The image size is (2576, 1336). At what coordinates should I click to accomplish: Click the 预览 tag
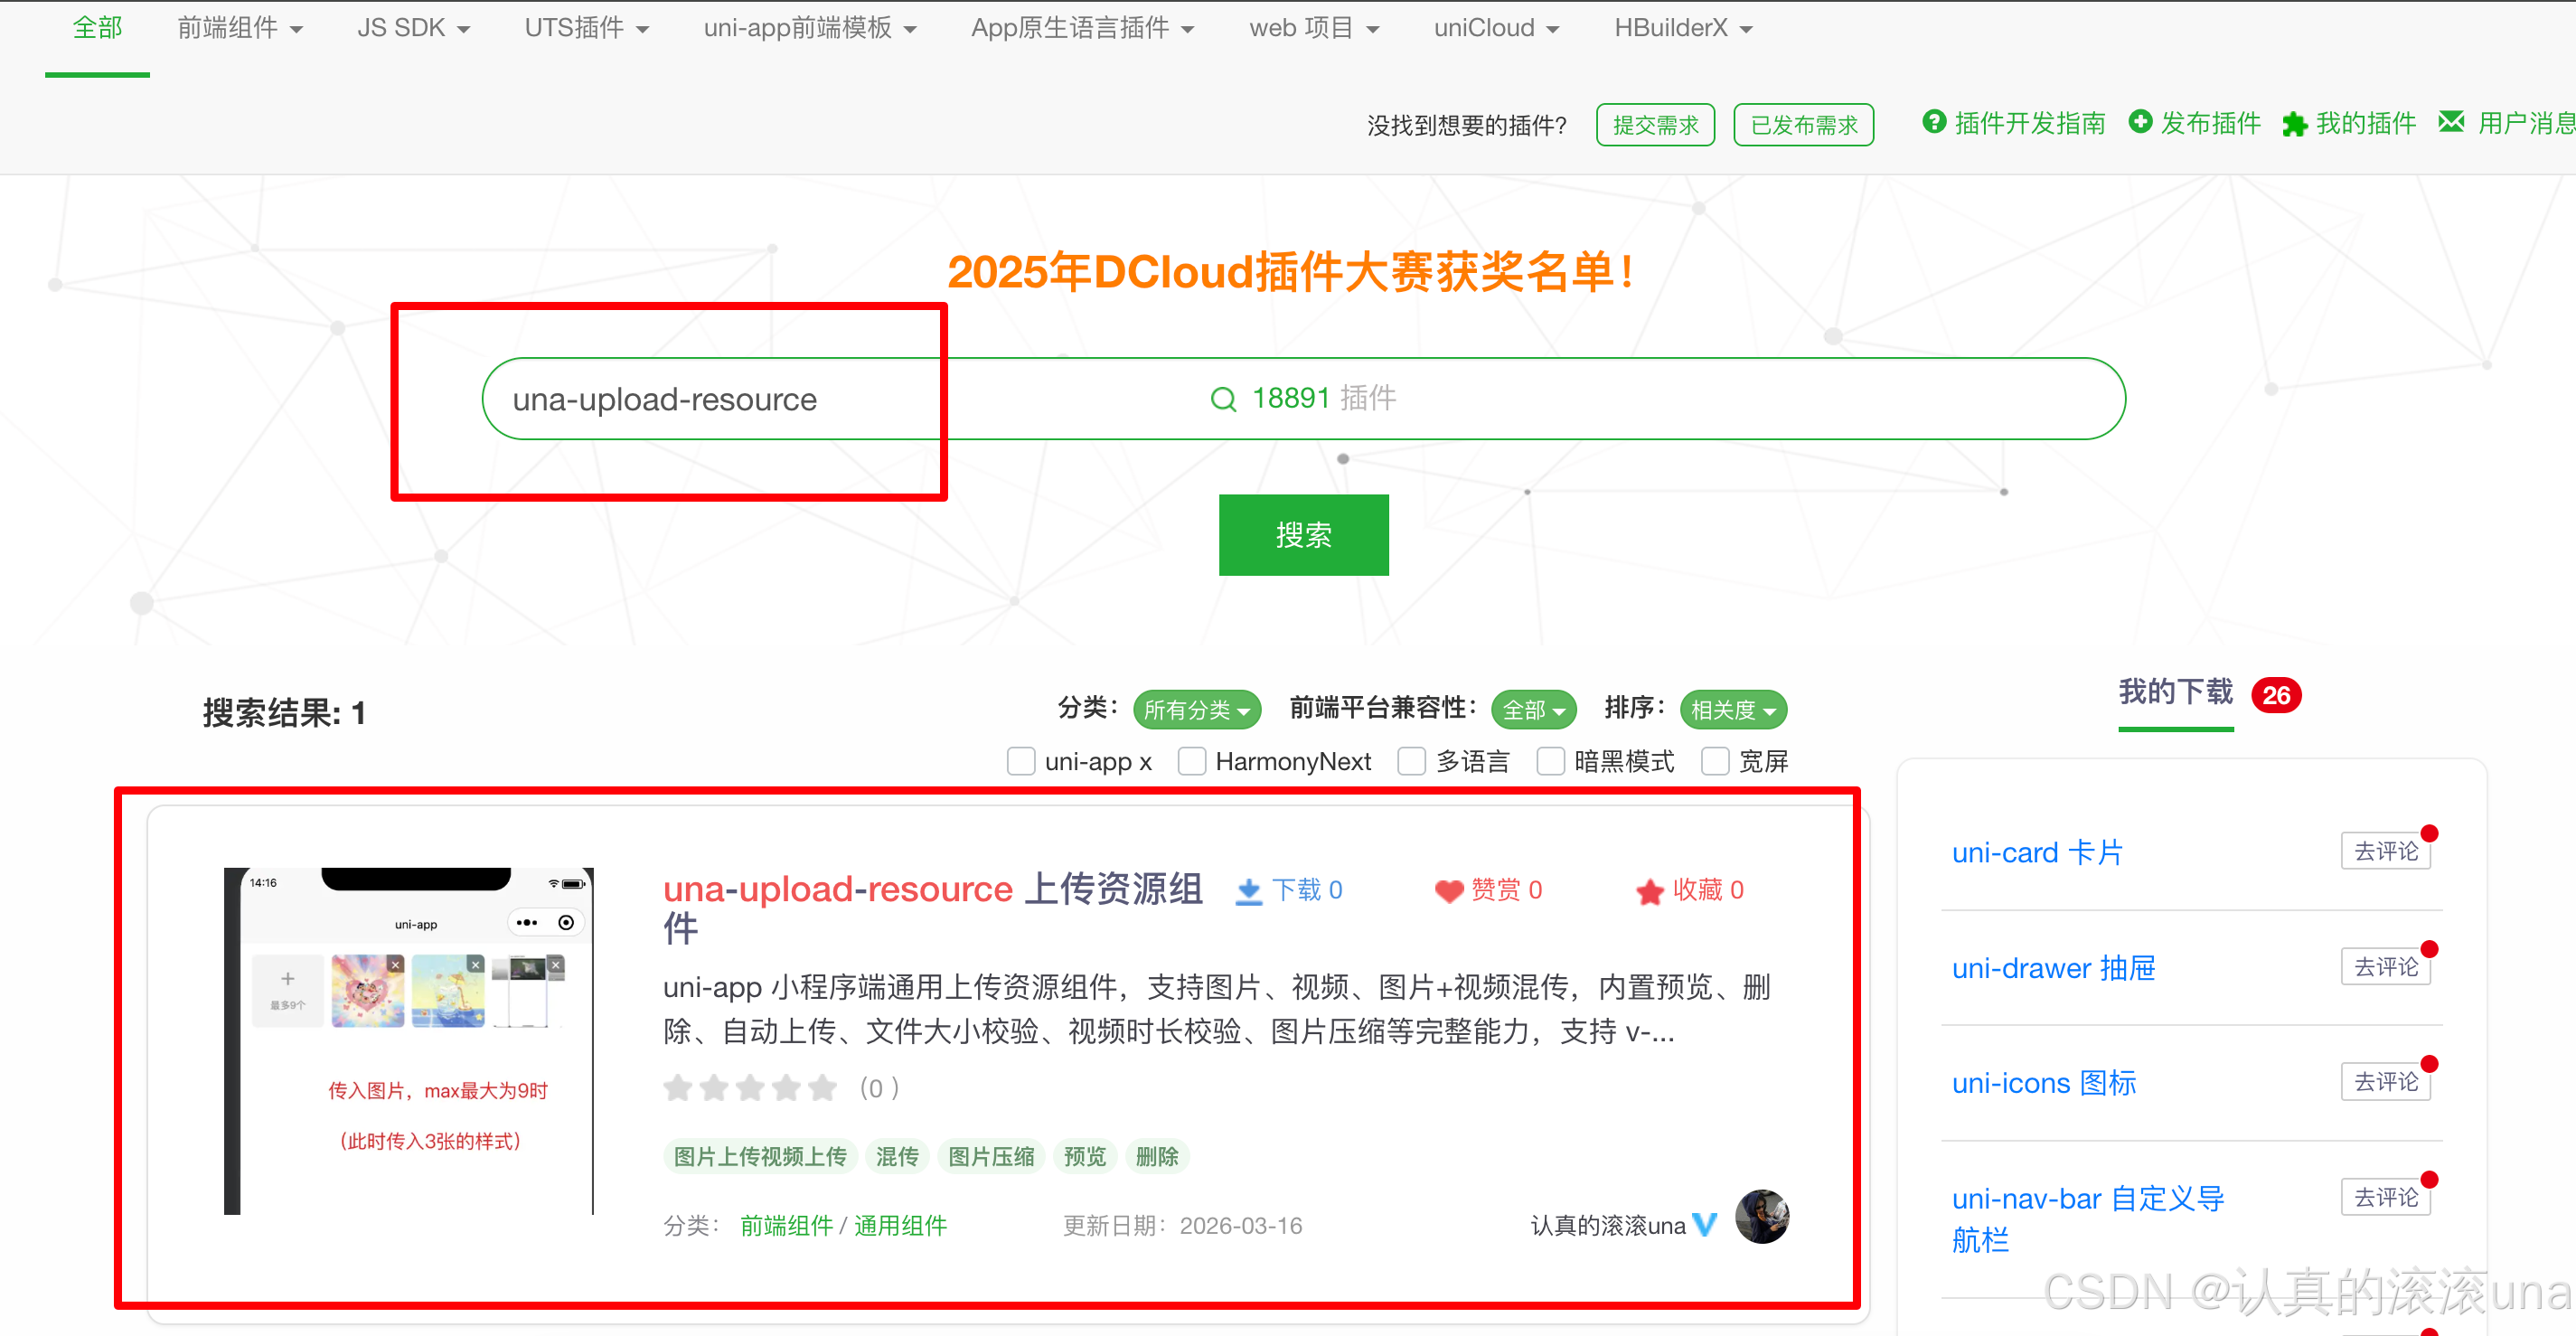coord(1085,1157)
